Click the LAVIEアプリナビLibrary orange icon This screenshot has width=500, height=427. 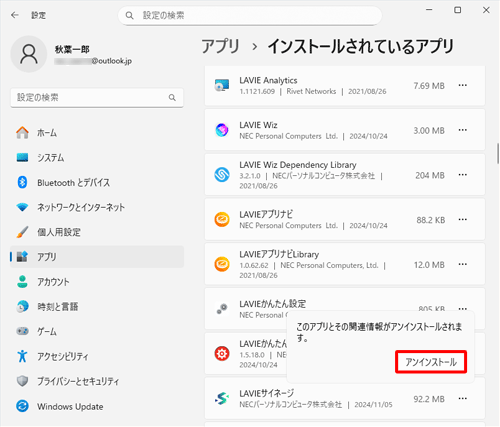pyautogui.click(x=222, y=264)
